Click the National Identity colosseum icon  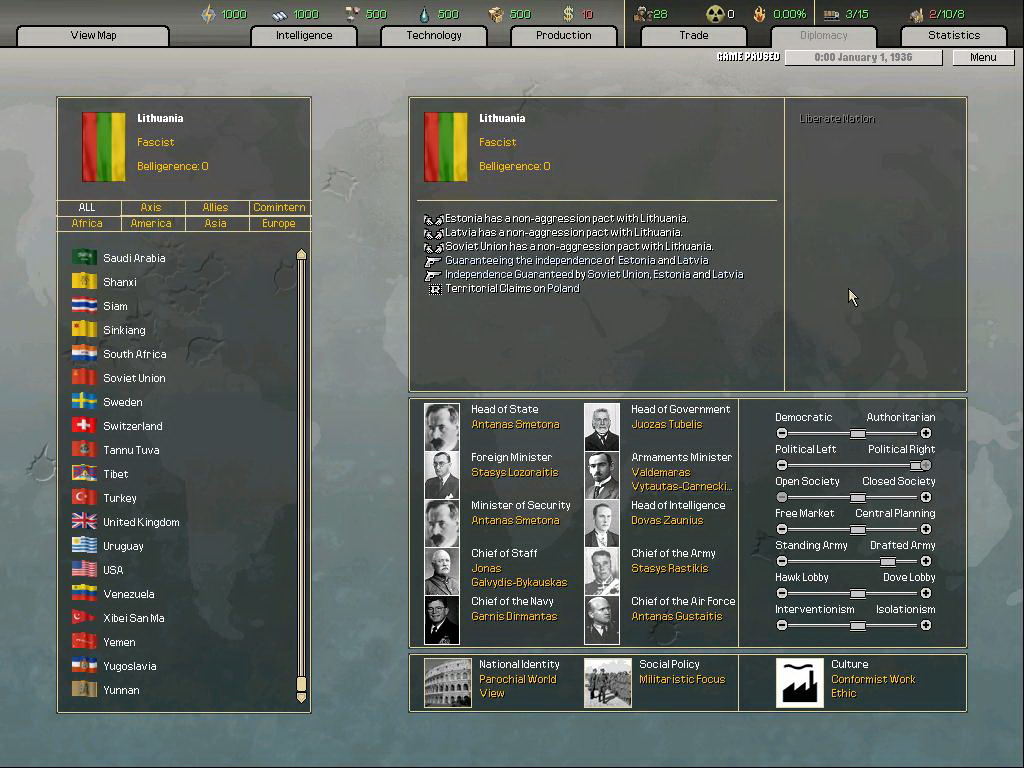click(447, 683)
